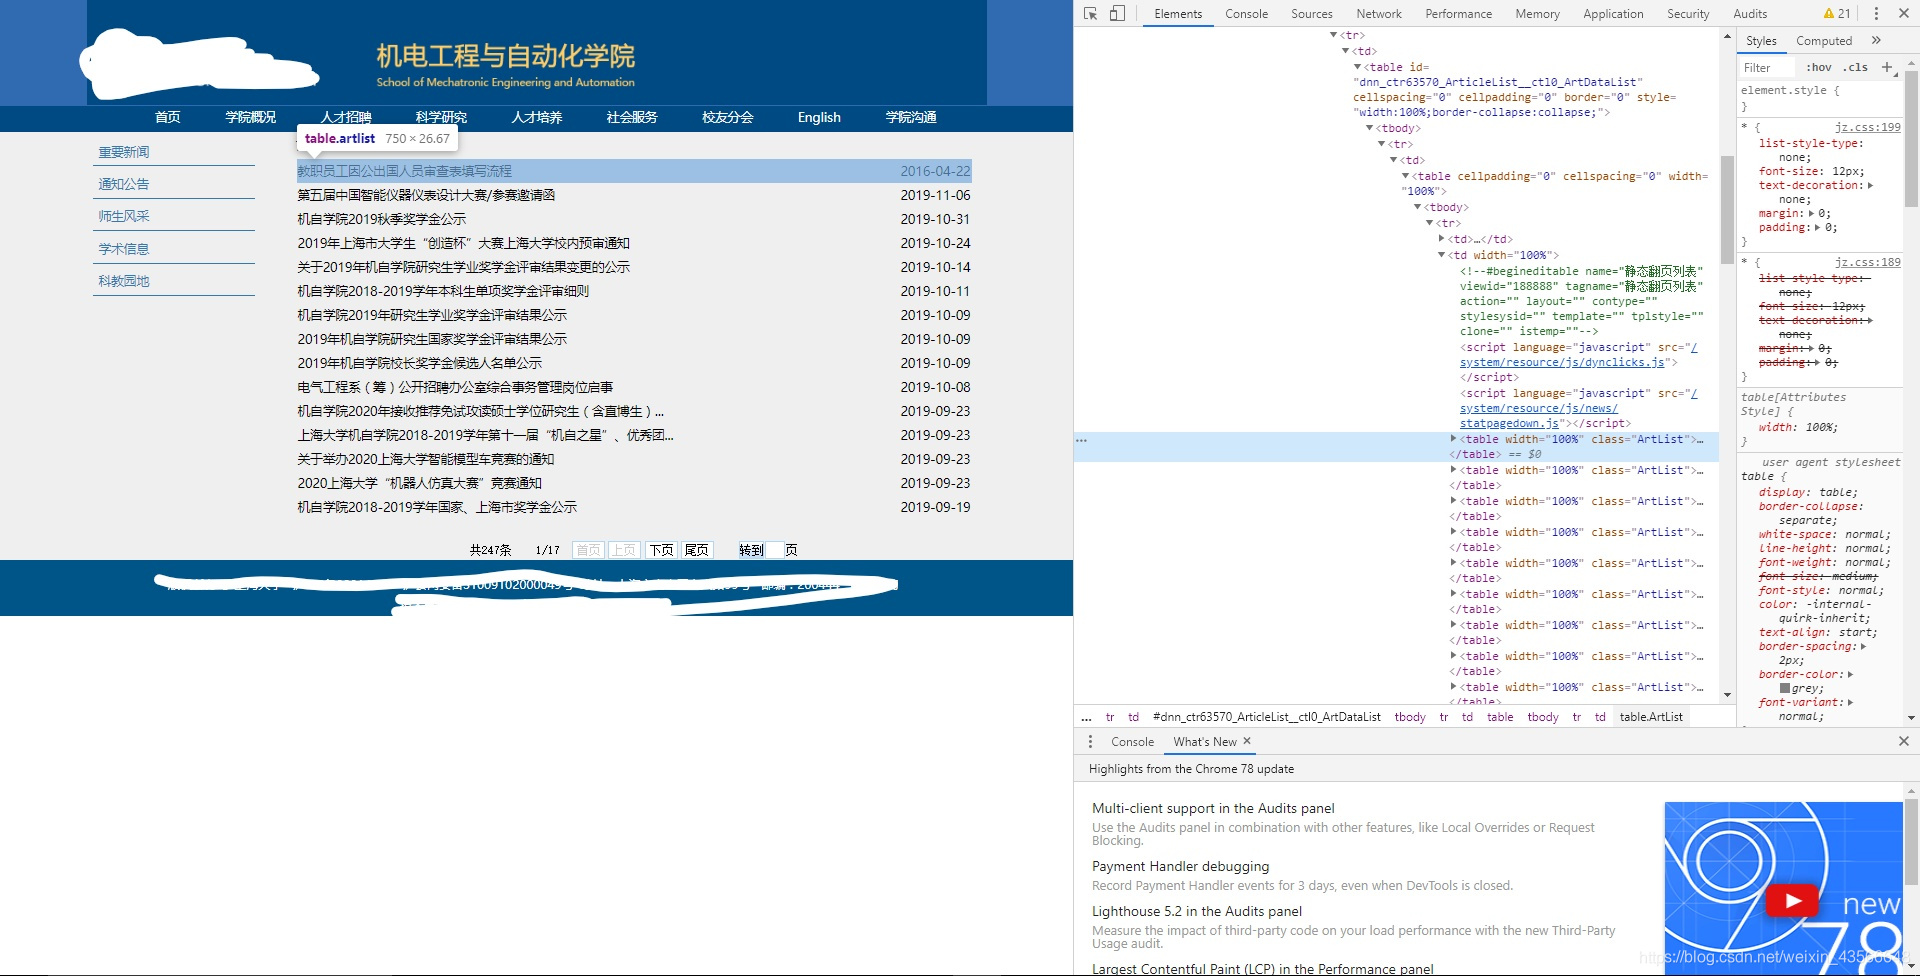Open the Performance tab
This screenshot has height=976, width=1920.
tap(1458, 14)
